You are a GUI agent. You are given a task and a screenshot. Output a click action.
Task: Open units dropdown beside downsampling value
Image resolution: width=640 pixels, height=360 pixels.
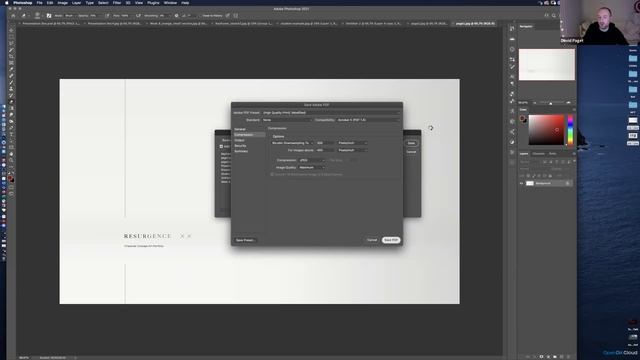tap(352, 143)
